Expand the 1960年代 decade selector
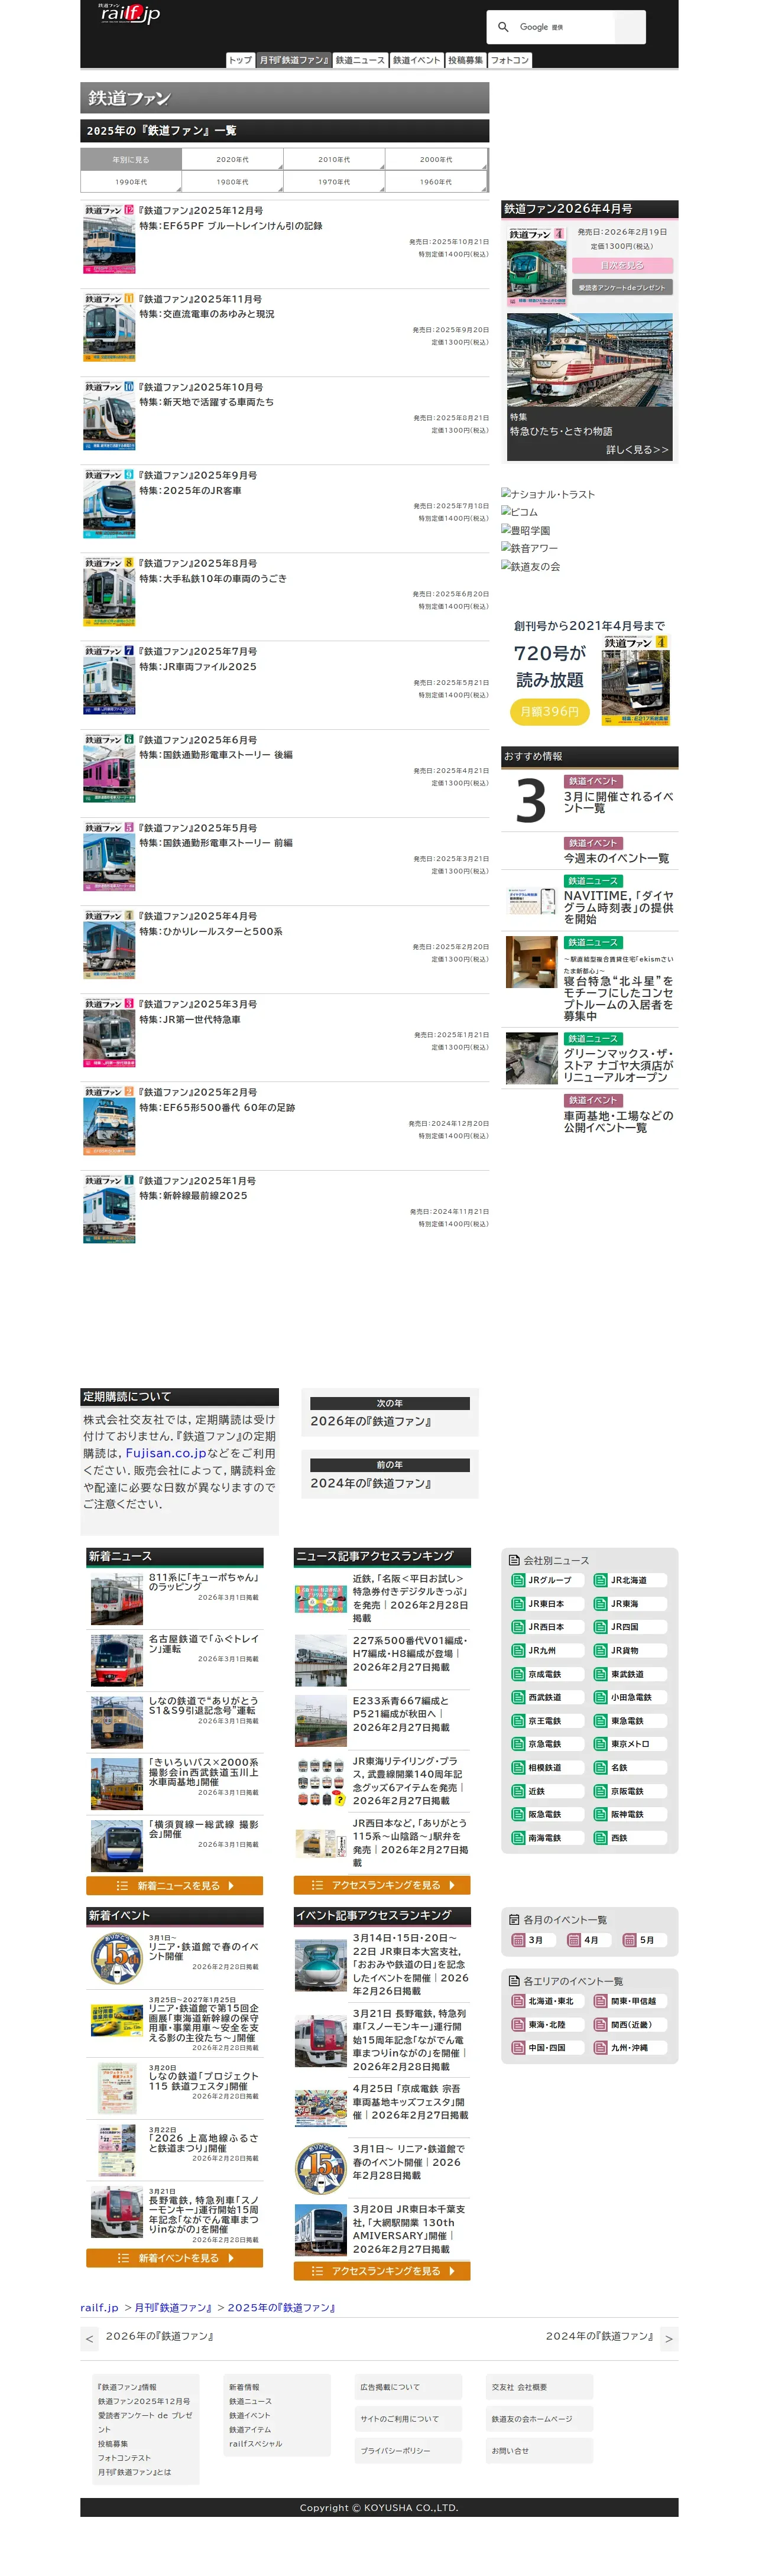759x2576 pixels. pyautogui.click(x=436, y=182)
